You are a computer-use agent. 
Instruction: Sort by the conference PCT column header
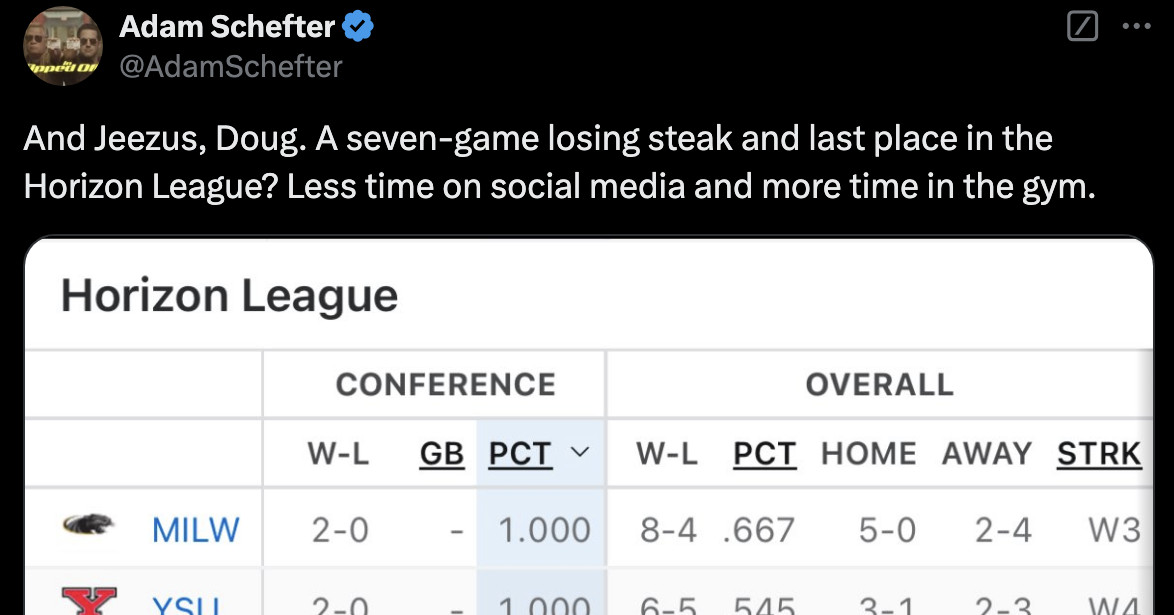[520, 454]
